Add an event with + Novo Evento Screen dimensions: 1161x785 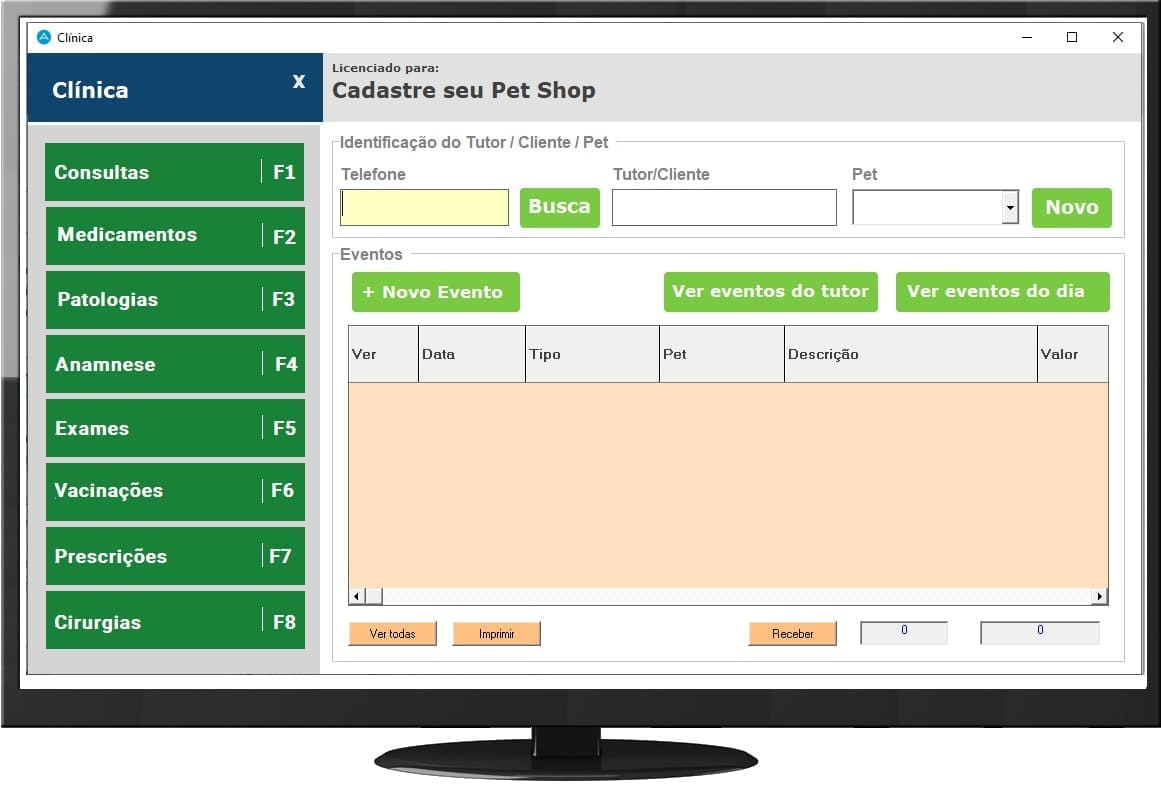(x=435, y=292)
